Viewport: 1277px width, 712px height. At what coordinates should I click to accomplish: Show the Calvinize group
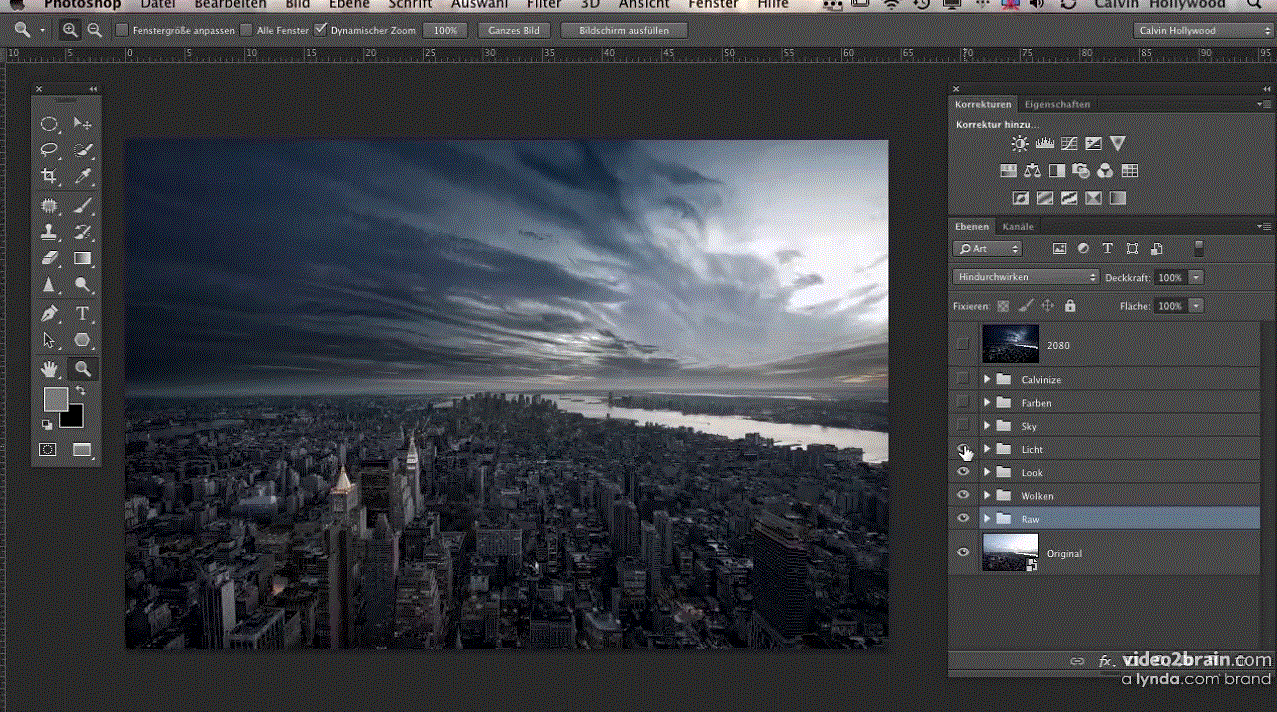(962, 379)
